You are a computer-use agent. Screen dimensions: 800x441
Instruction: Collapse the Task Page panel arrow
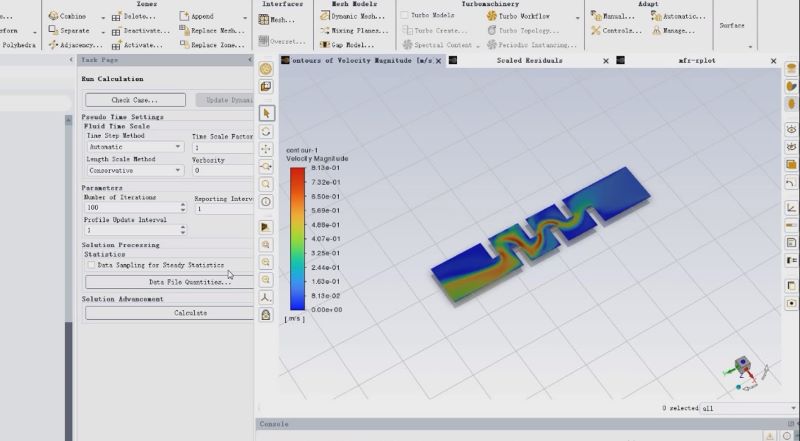coord(250,60)
